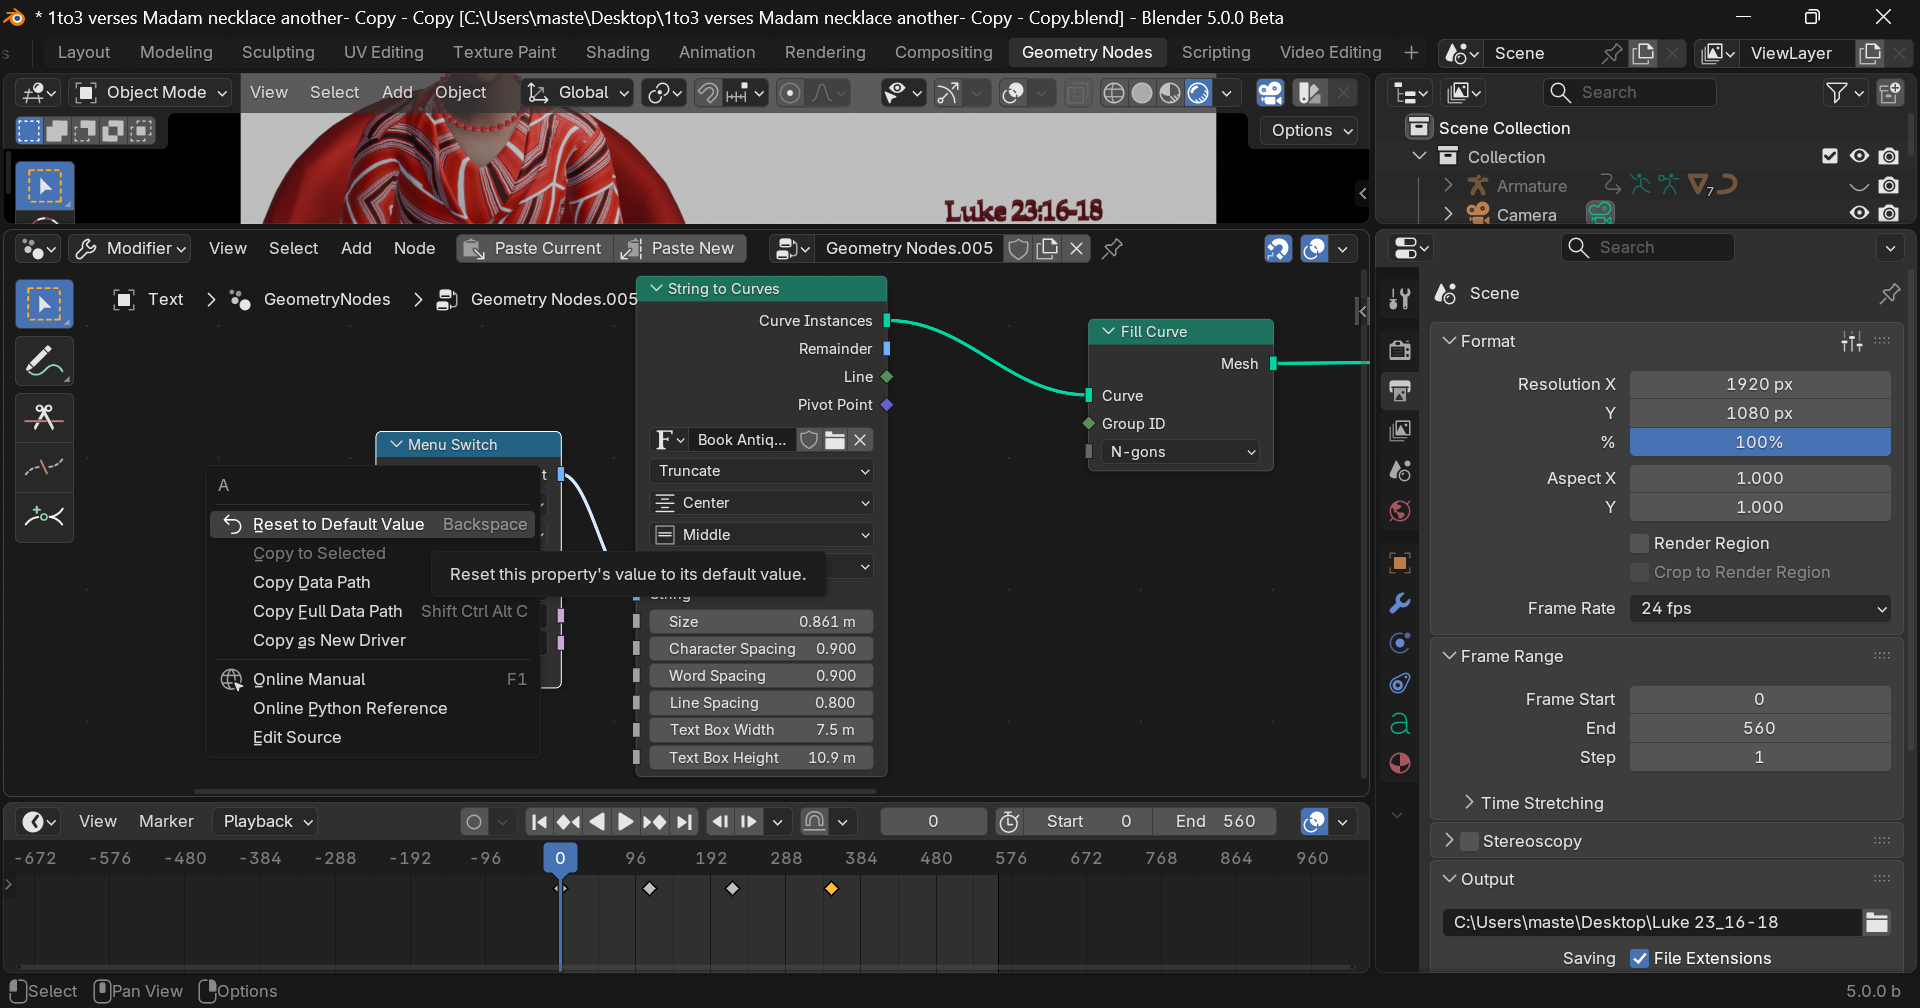The image size is (1920, 1008).
Task: Adjust the Resolution percentage 100% slider
Action: 1760,442
